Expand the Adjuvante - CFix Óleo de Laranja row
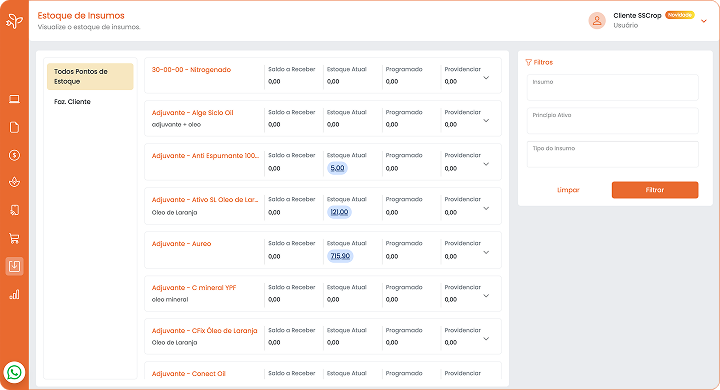Image resolution: width=720 pixels, height=390 pixels. click(x=486, y=339)
